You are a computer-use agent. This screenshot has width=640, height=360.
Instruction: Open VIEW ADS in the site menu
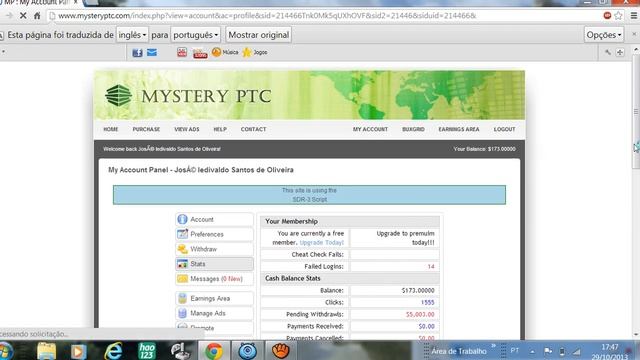point(187,129)
